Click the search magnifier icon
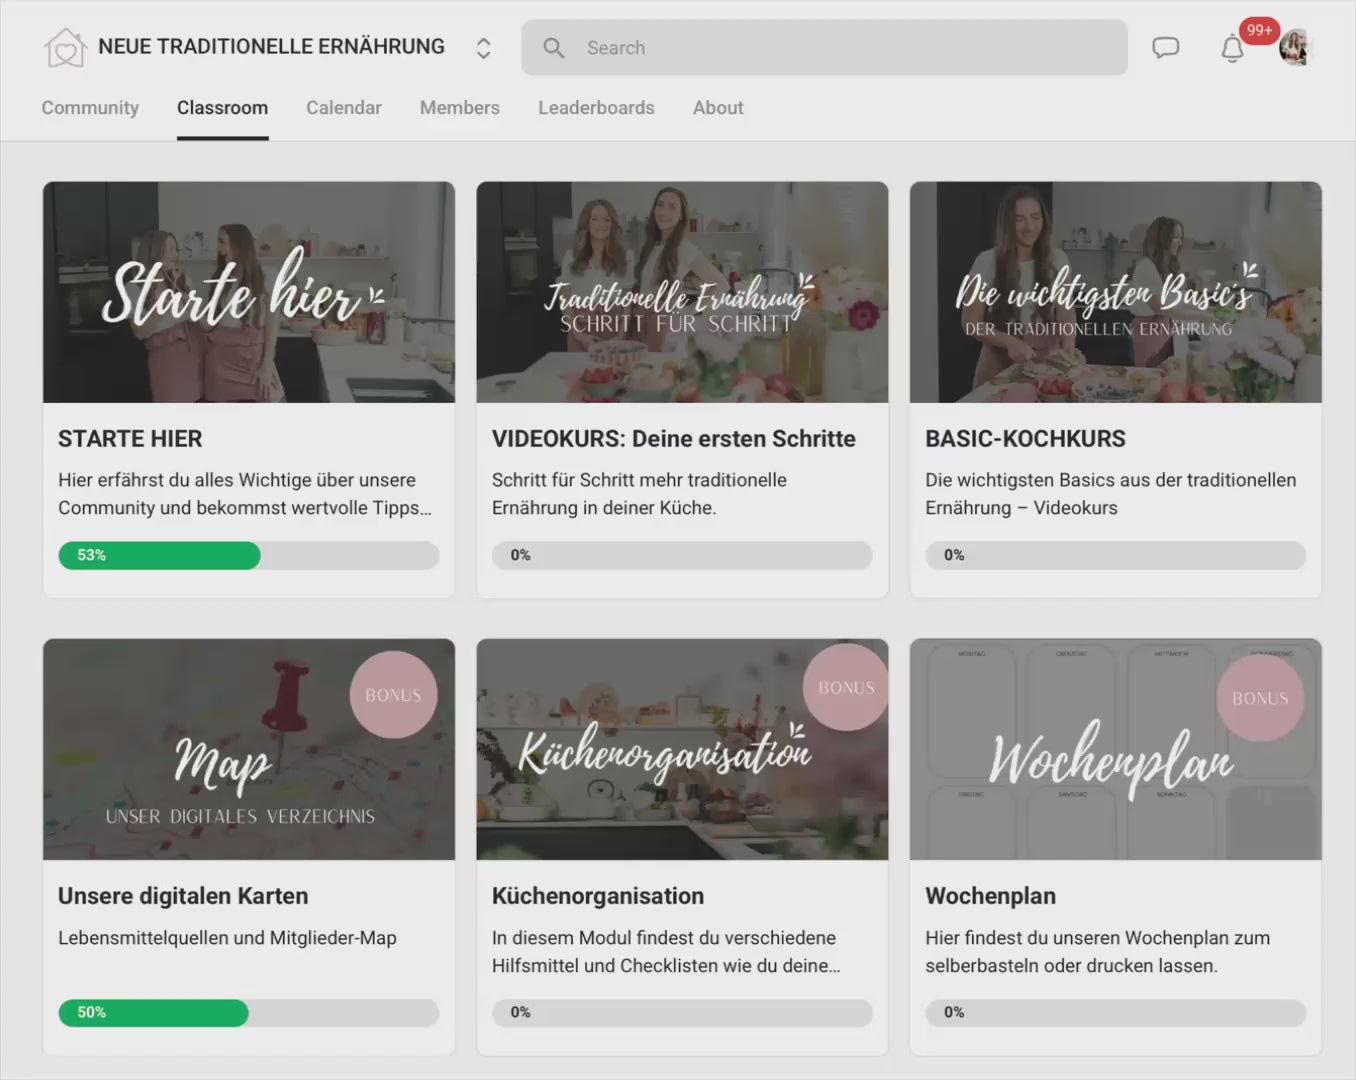Viewport: 1356px width, 1080px height. tap(553, 47)
